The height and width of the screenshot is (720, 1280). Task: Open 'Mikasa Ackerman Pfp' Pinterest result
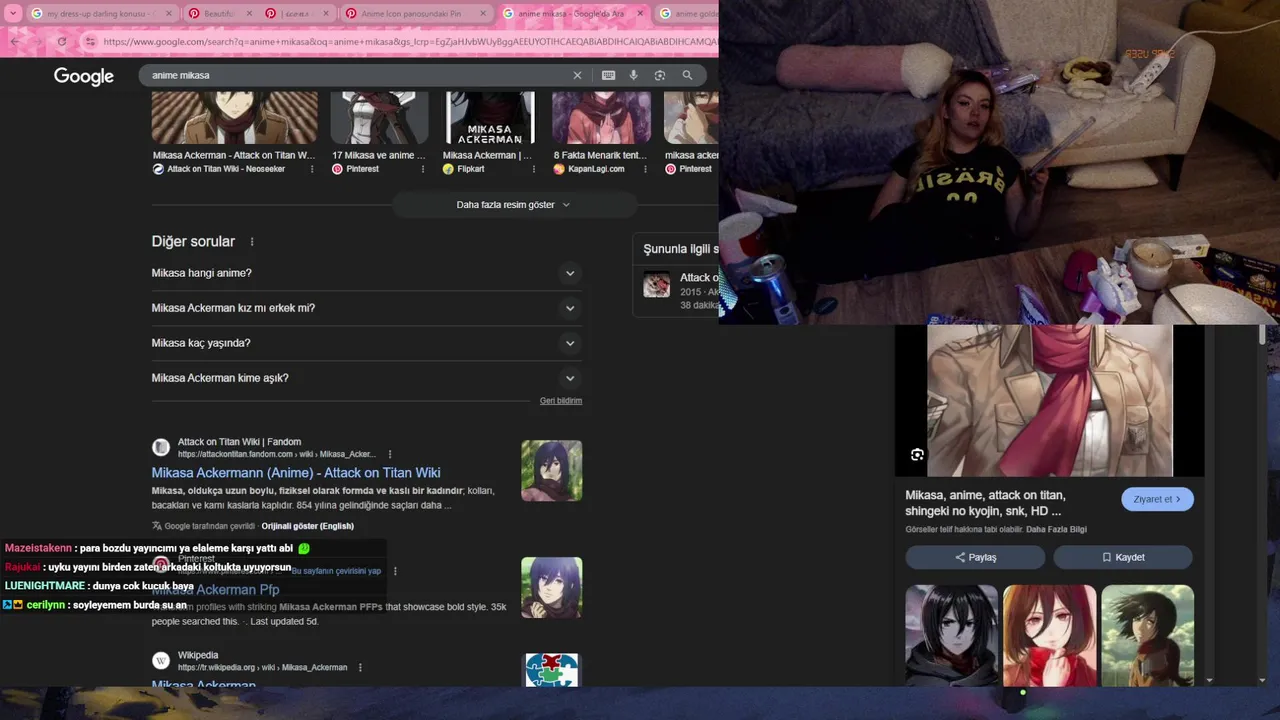[216, 590]
